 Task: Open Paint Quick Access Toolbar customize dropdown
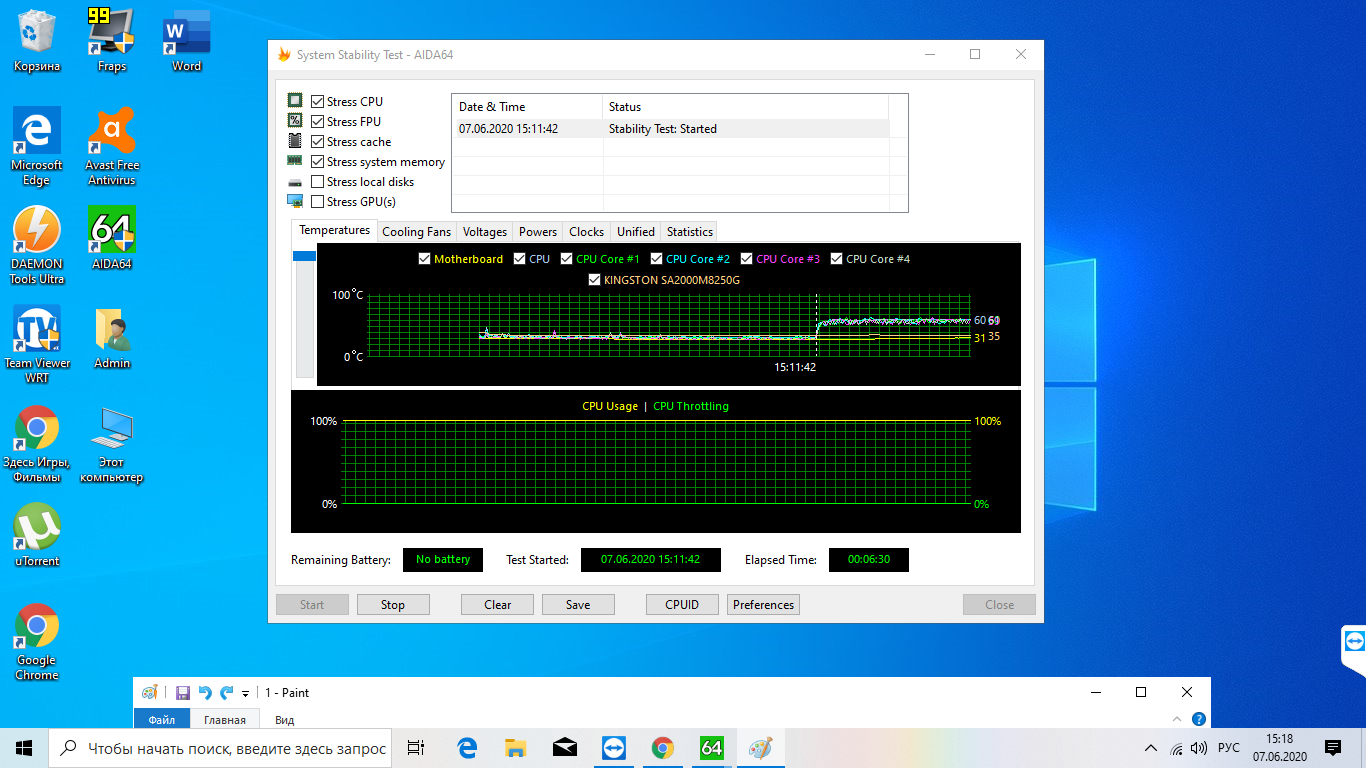245,693
